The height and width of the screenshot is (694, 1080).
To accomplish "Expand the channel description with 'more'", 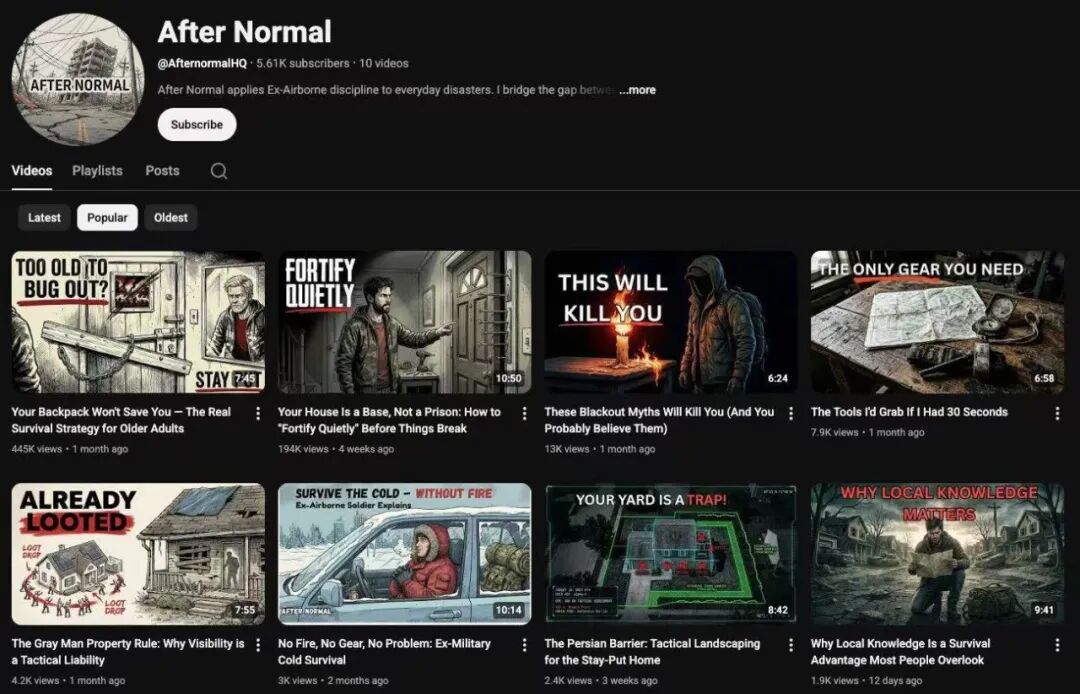I will (x=637, y=89).
